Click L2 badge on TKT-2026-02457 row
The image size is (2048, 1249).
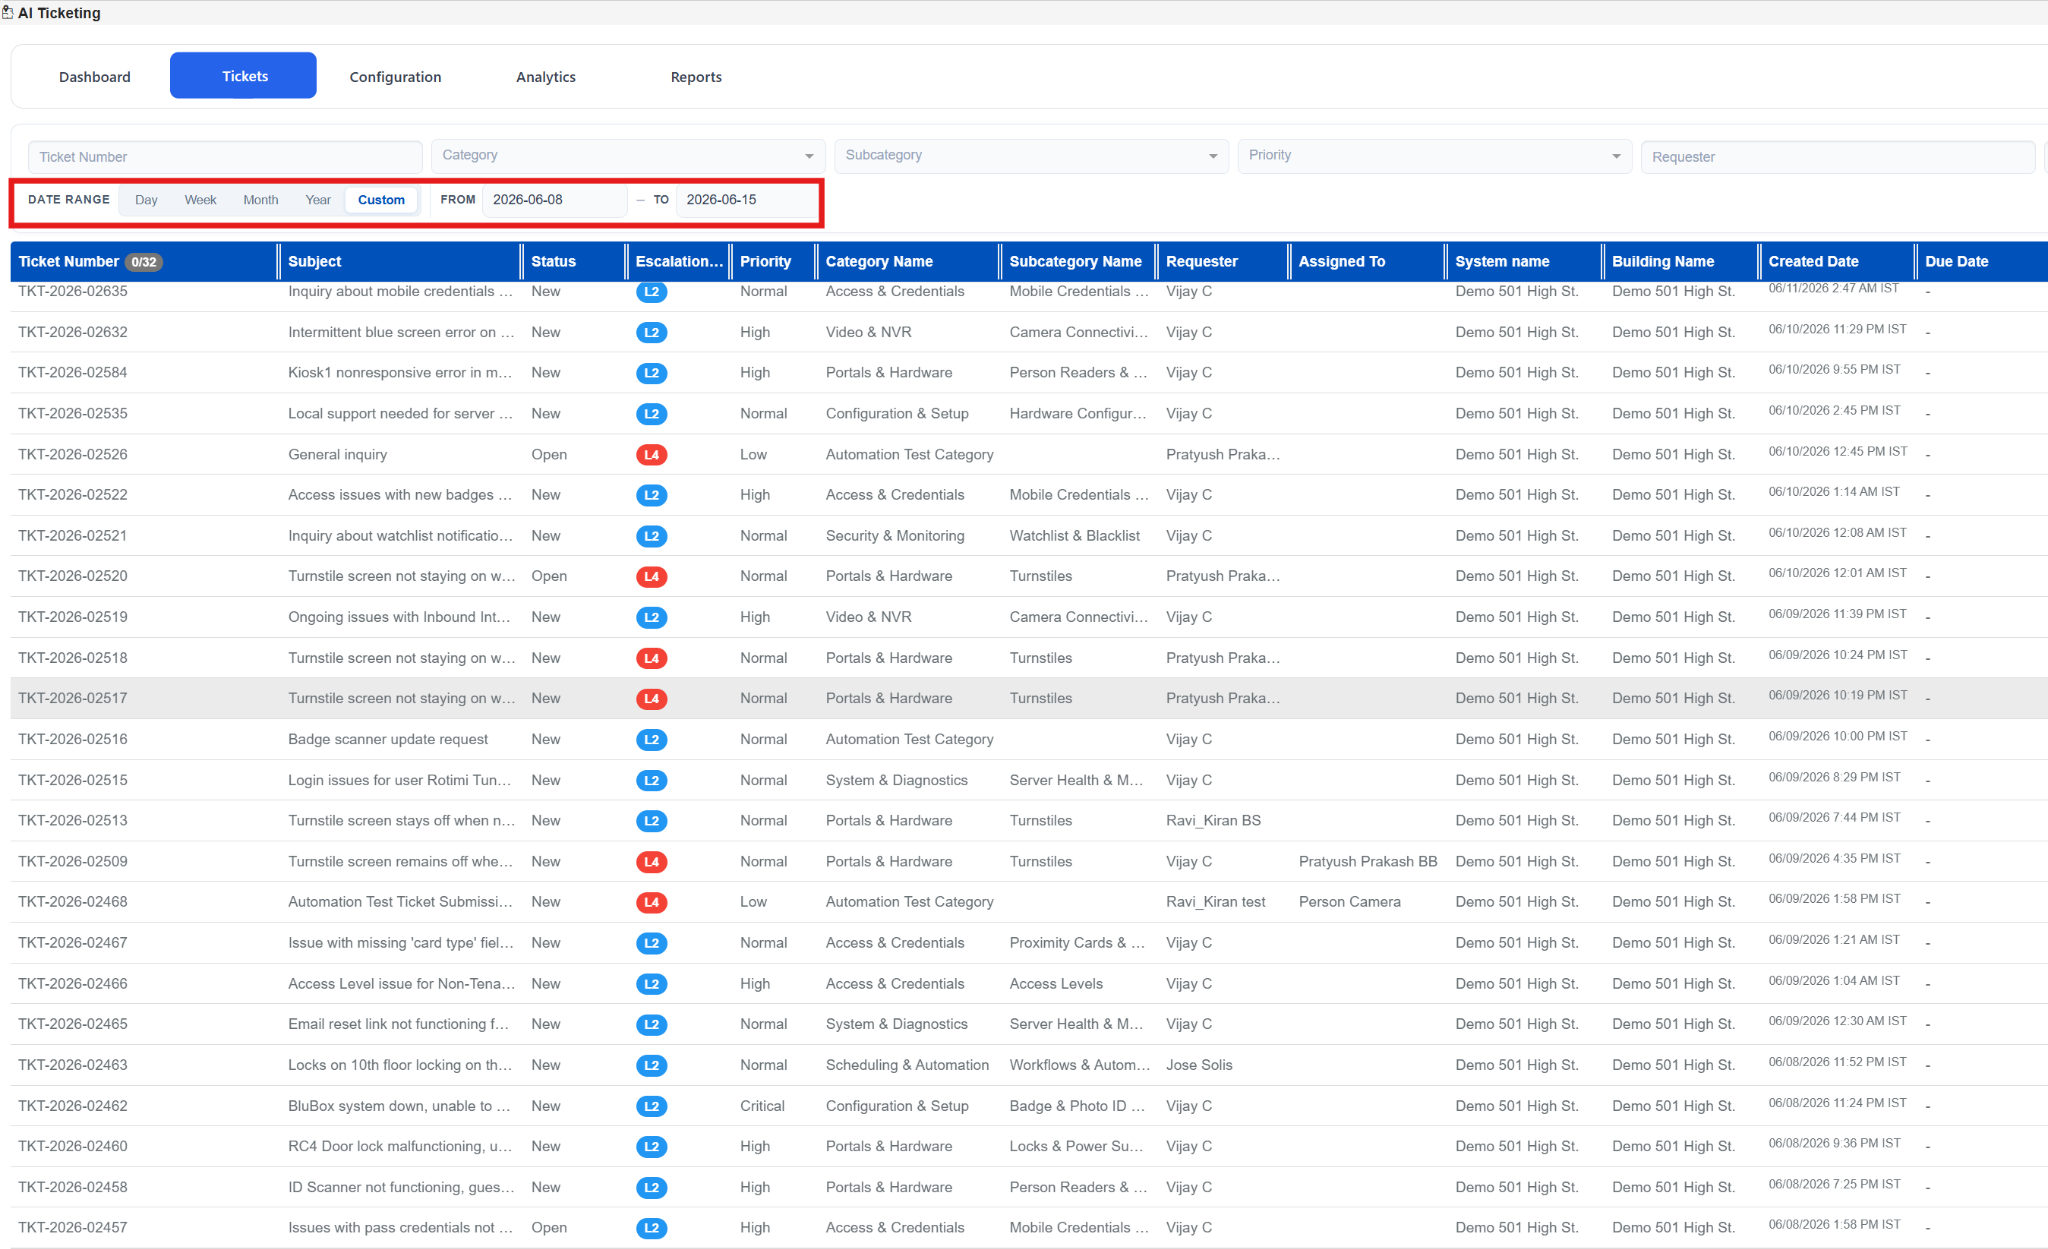click(x=651, y=1228)
